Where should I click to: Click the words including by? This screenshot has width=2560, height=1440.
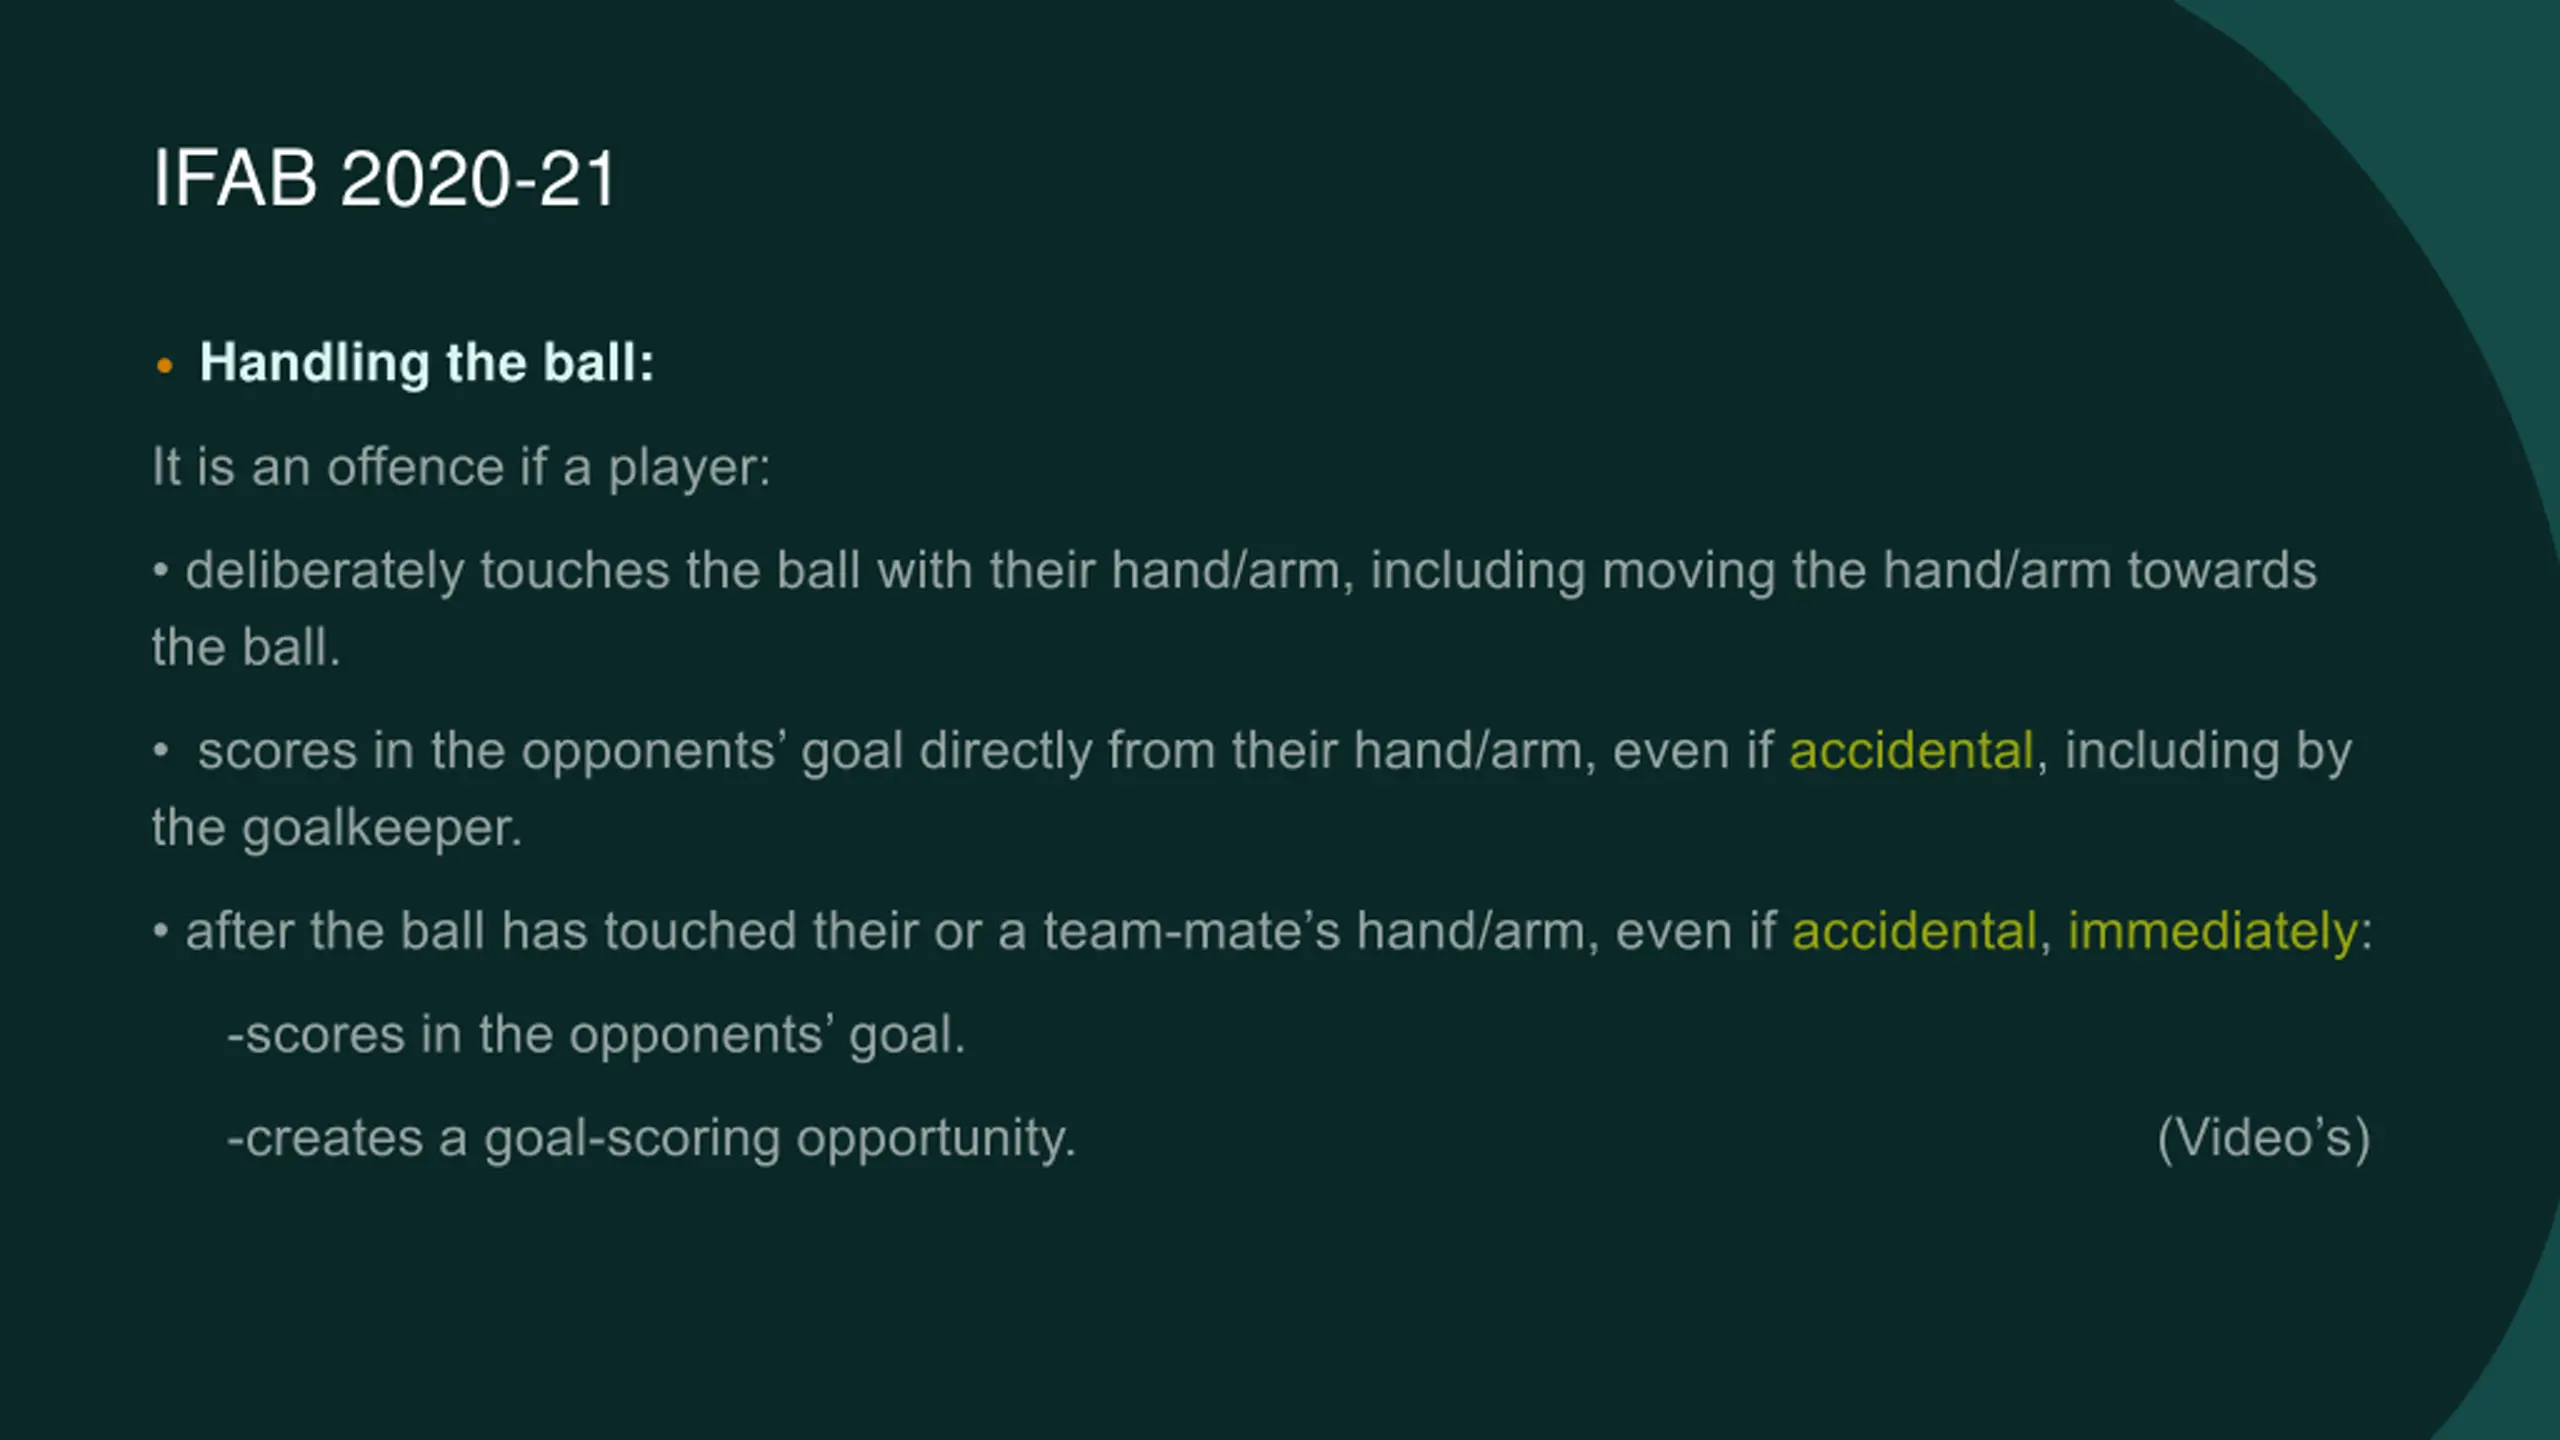coord(2208,752)
